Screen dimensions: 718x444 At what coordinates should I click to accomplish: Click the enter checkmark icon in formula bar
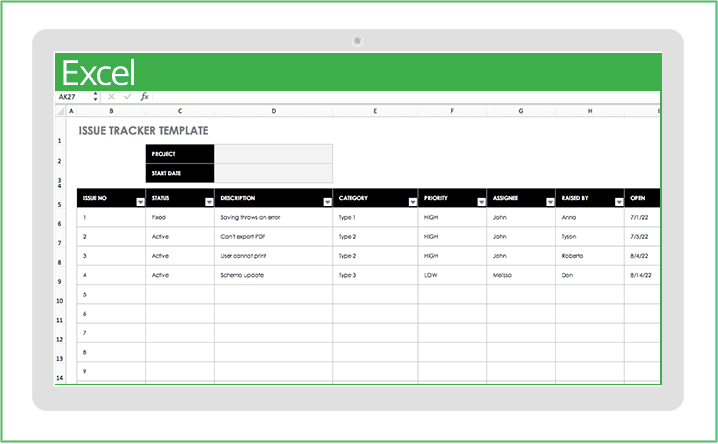[x=127, y=97]
